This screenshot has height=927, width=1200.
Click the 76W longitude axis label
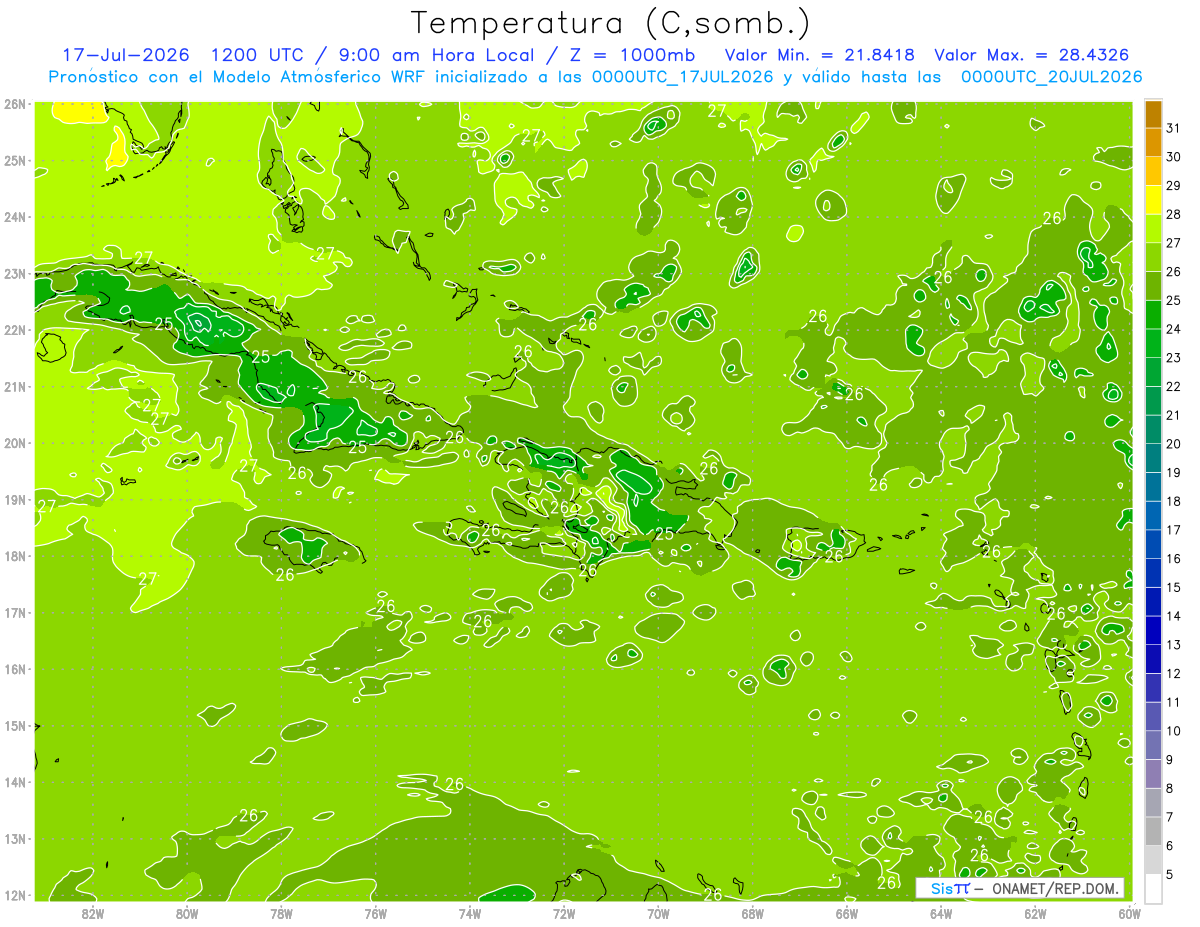[x=376, y=913]
